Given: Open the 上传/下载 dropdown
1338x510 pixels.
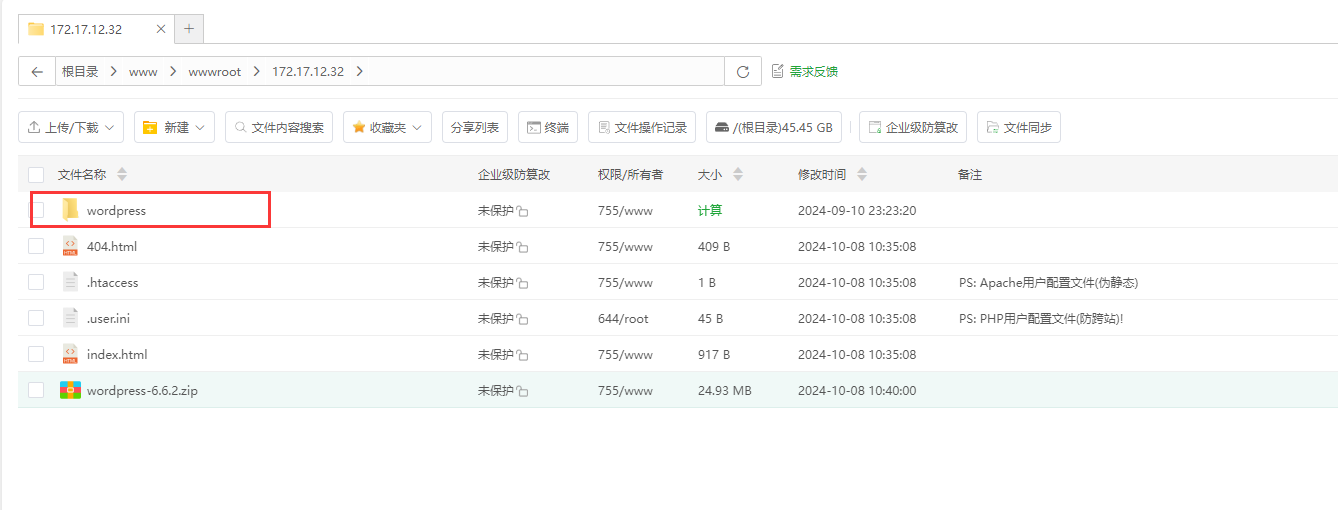Looking at the screenshot, I should click(71, 127).
